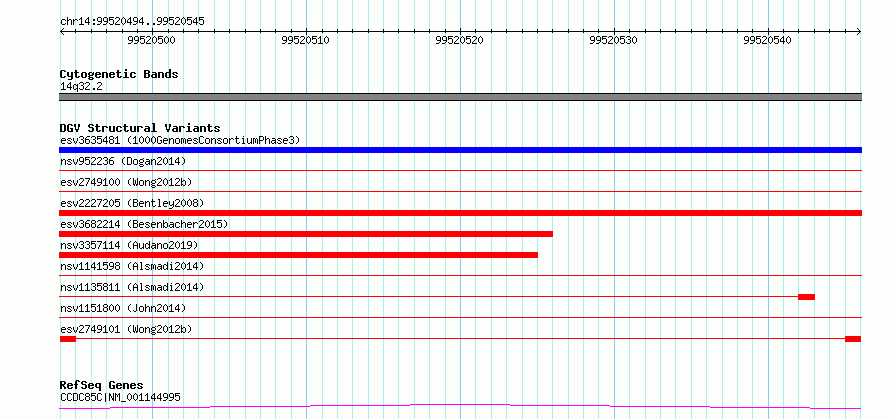890x419 pixels.
Task: Click the chr14:99520494..99520545 coordinate label
Action: click(x=132, y=22)
